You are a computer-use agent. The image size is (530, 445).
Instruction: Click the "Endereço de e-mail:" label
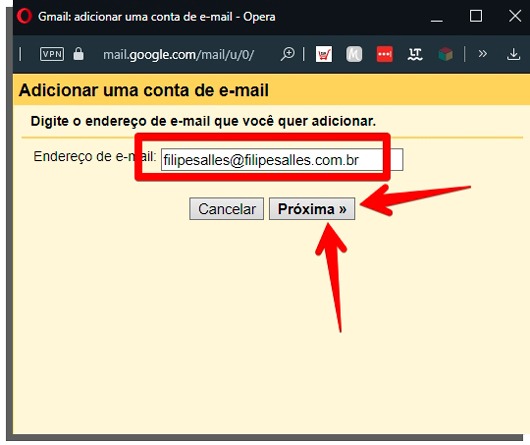(95, 156)
